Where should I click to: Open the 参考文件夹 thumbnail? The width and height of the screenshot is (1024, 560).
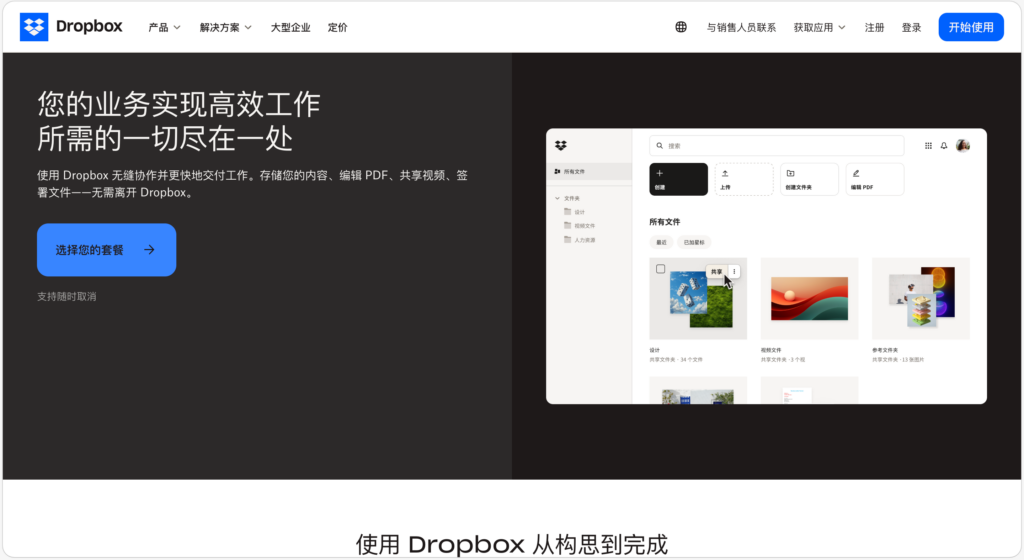(921, 298)
